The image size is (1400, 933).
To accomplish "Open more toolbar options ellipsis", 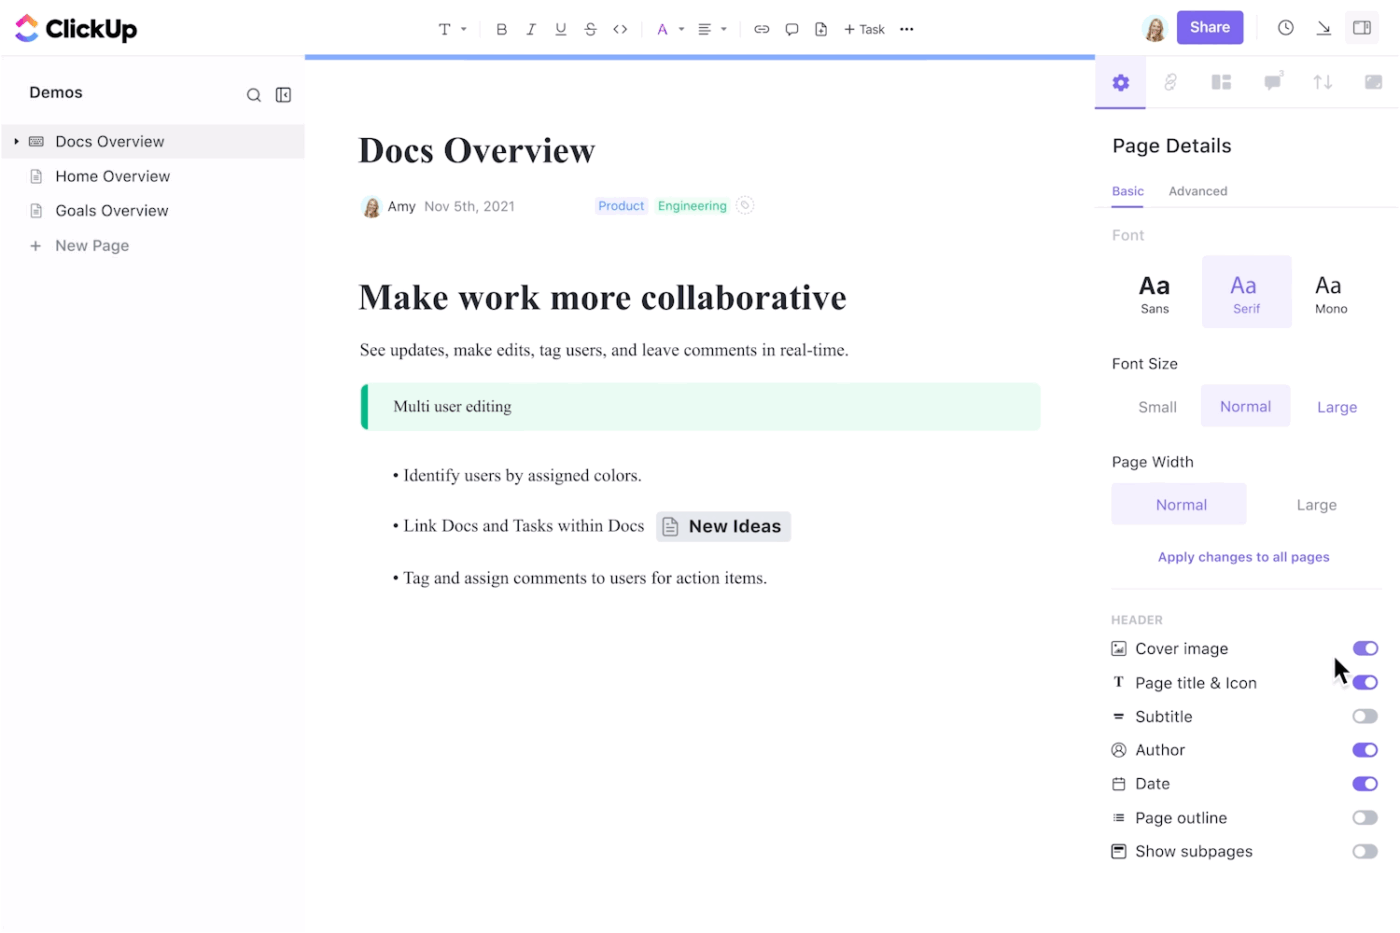I will pyautogui.click(x=907, y=29).
